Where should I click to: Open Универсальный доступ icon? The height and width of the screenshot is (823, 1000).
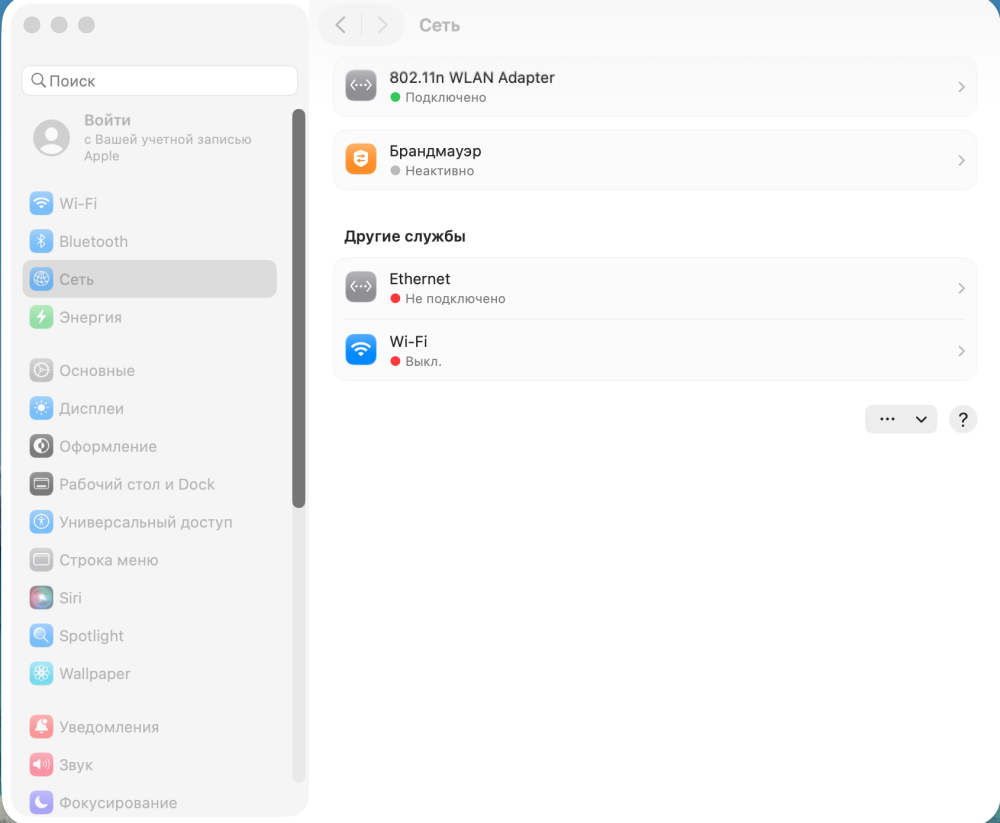[x=41, y=522]
